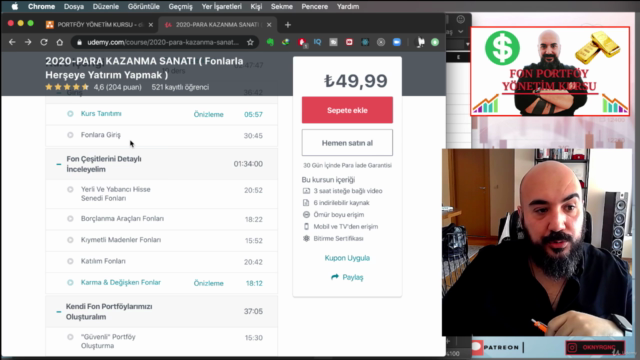
Task: Click the Instagram OKNYRGNC badge
Action: pyautogui.click(x=595, y=347)
